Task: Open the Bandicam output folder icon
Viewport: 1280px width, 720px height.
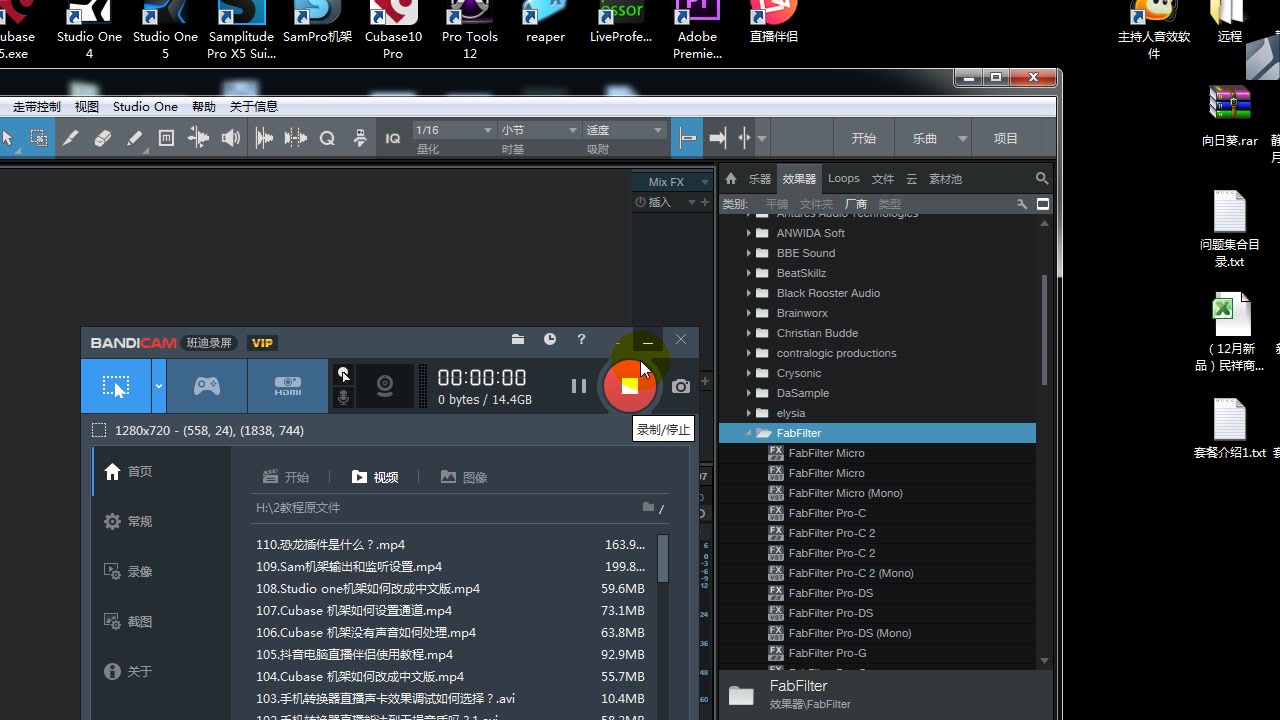Action: (x=518, y=340)
